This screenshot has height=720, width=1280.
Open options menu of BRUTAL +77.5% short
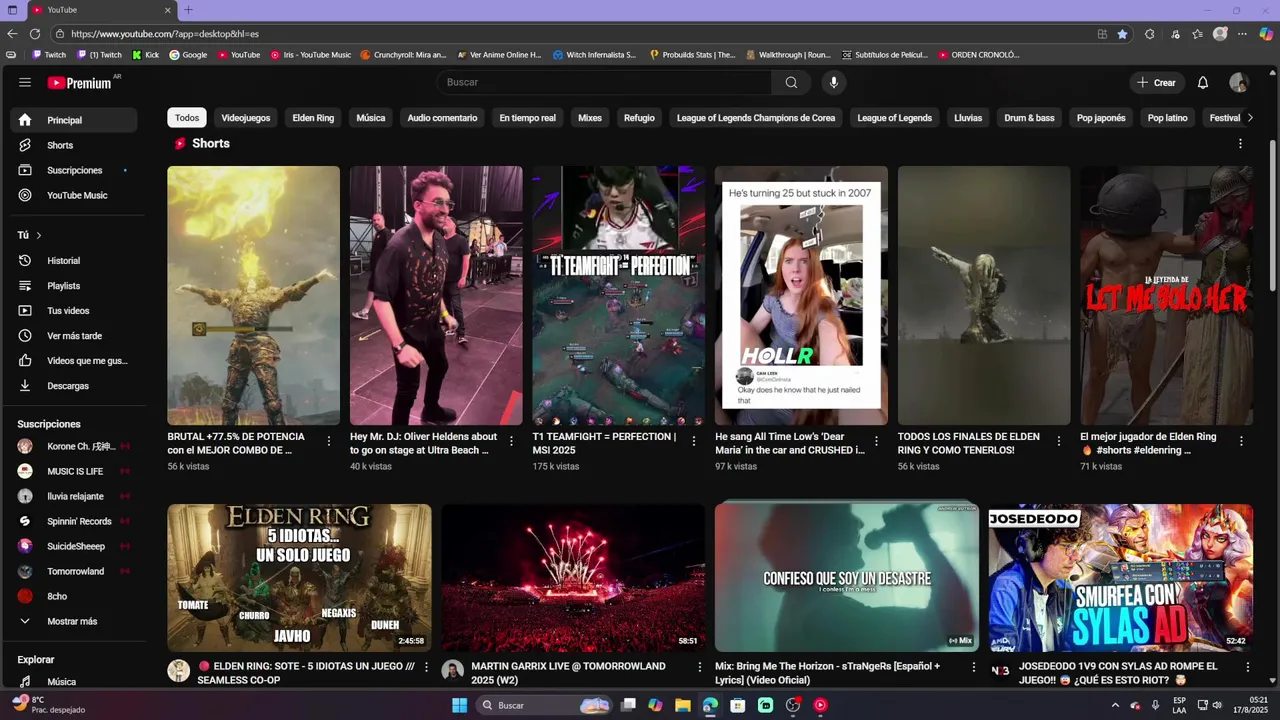329,440
